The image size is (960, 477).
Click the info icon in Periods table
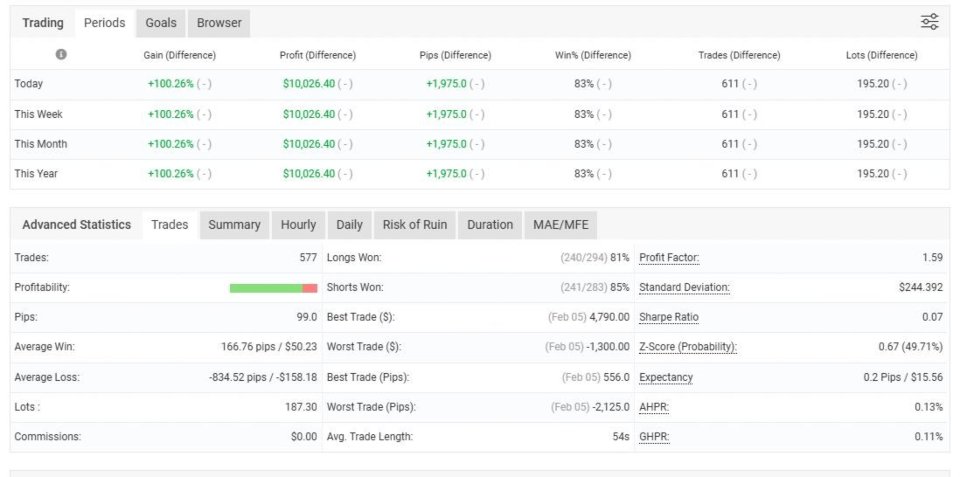point(61,54)
